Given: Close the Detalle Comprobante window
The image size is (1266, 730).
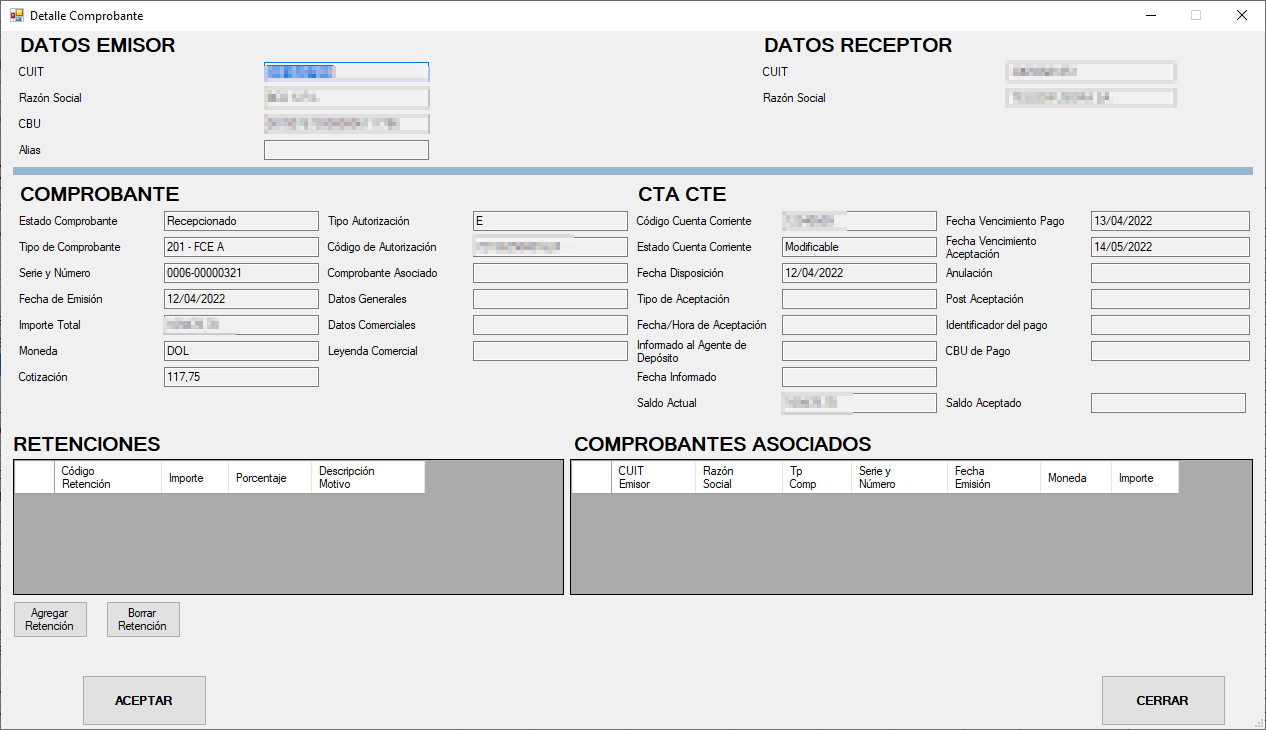Looking at the screenshot, I should (x=1241, y=16).
